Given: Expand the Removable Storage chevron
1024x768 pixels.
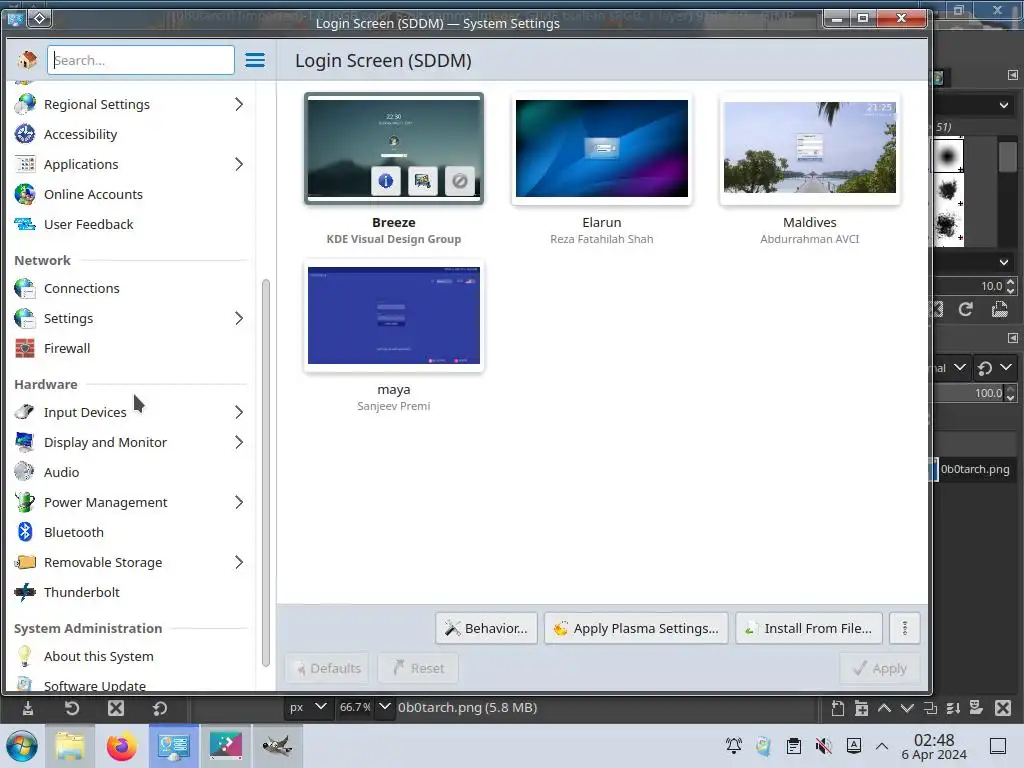Looking at the screenshot, I should point(239,563).
